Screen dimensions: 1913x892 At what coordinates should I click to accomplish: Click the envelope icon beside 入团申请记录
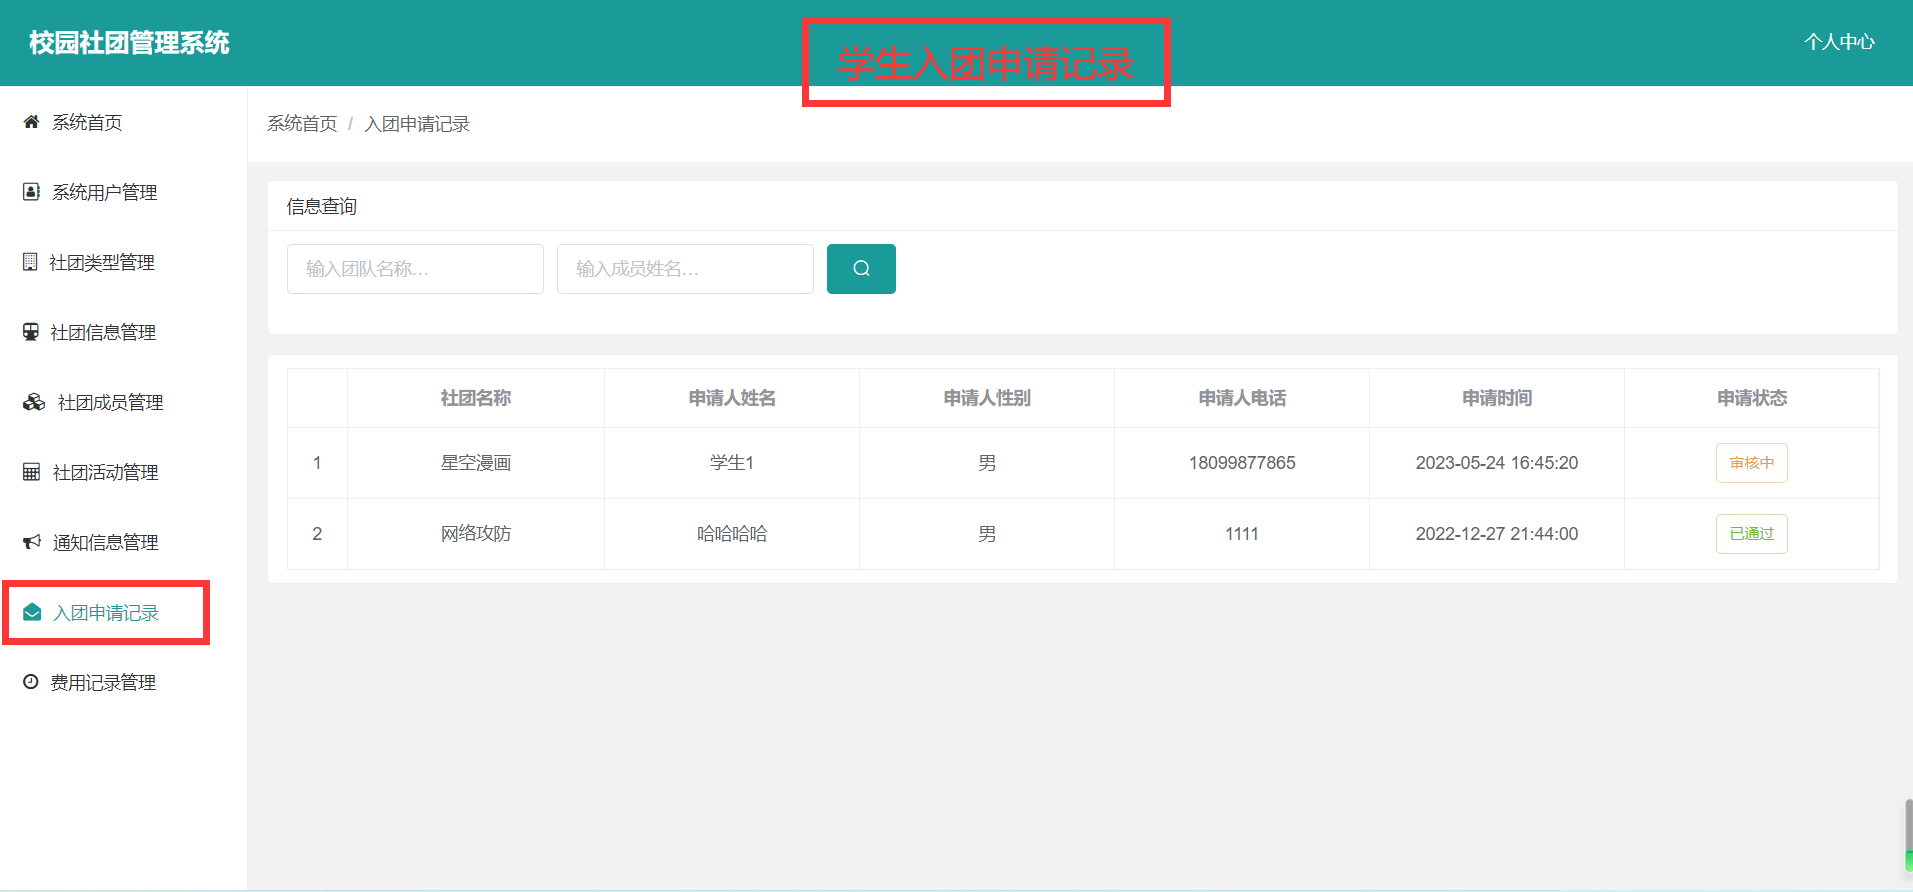coord(32,612)
